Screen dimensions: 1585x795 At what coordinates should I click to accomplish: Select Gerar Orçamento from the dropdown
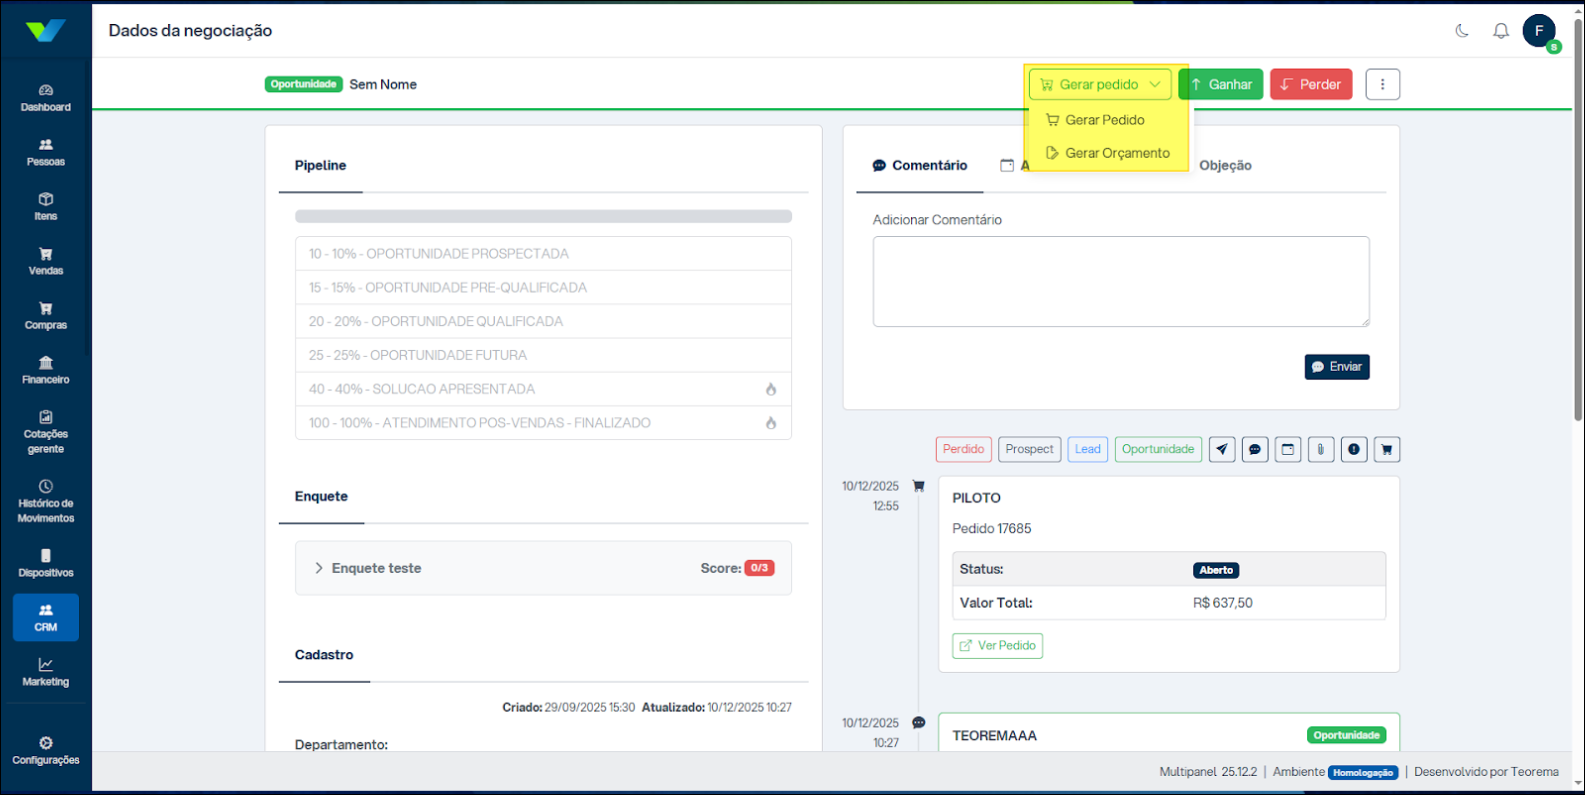pos(1116,153)
